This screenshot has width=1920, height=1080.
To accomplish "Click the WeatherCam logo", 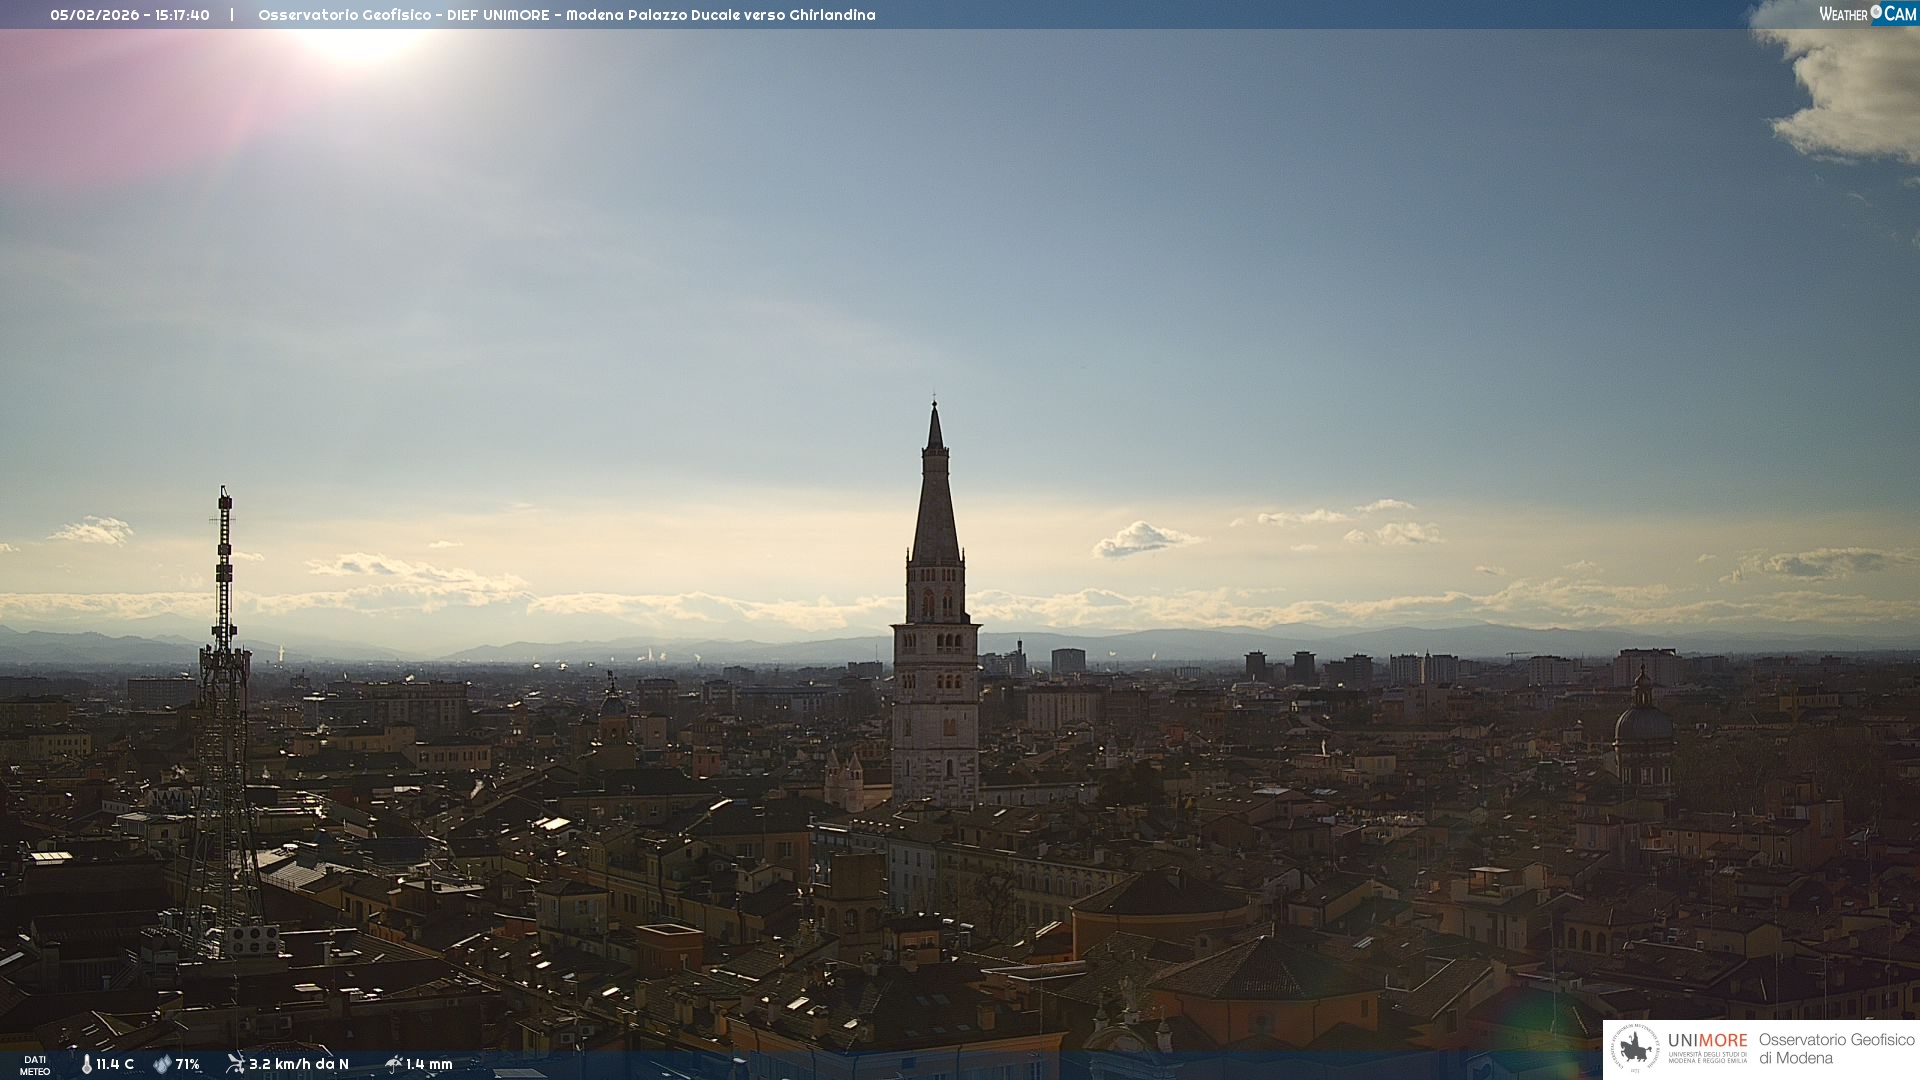I will [1867, 14].
